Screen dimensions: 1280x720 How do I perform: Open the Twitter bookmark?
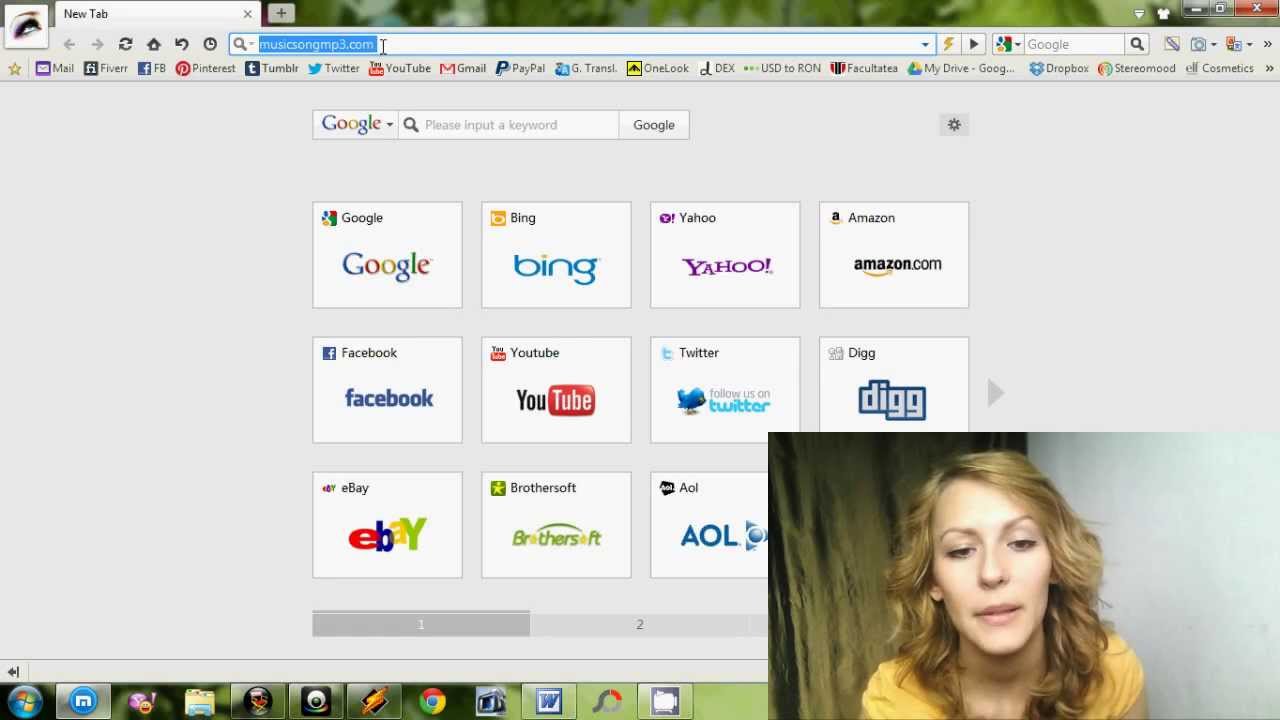pos(333,68)
